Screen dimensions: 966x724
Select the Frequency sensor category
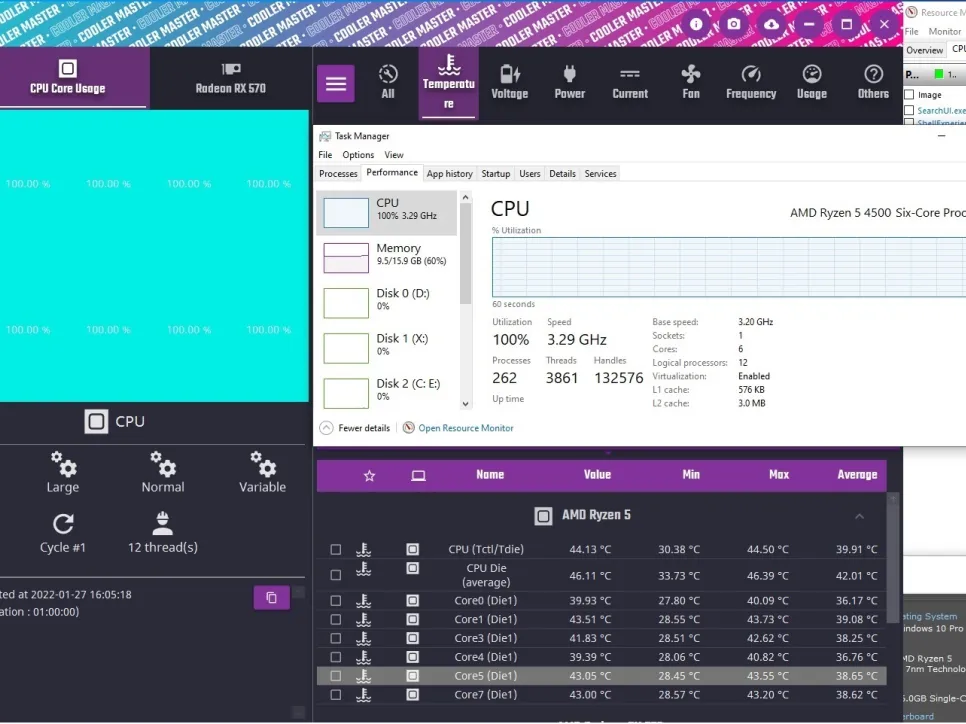(x=751, y=83)
